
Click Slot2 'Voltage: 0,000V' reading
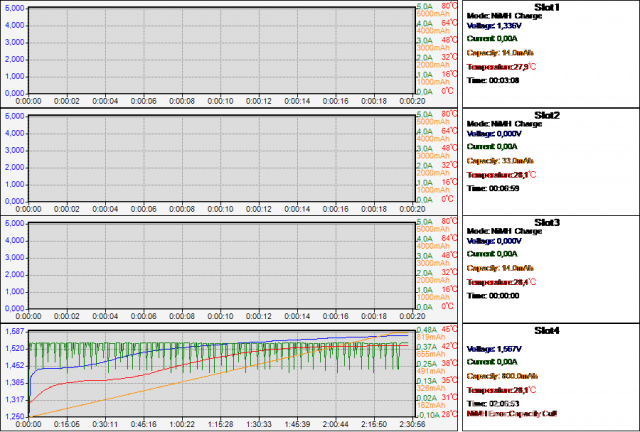pos(494,134)
